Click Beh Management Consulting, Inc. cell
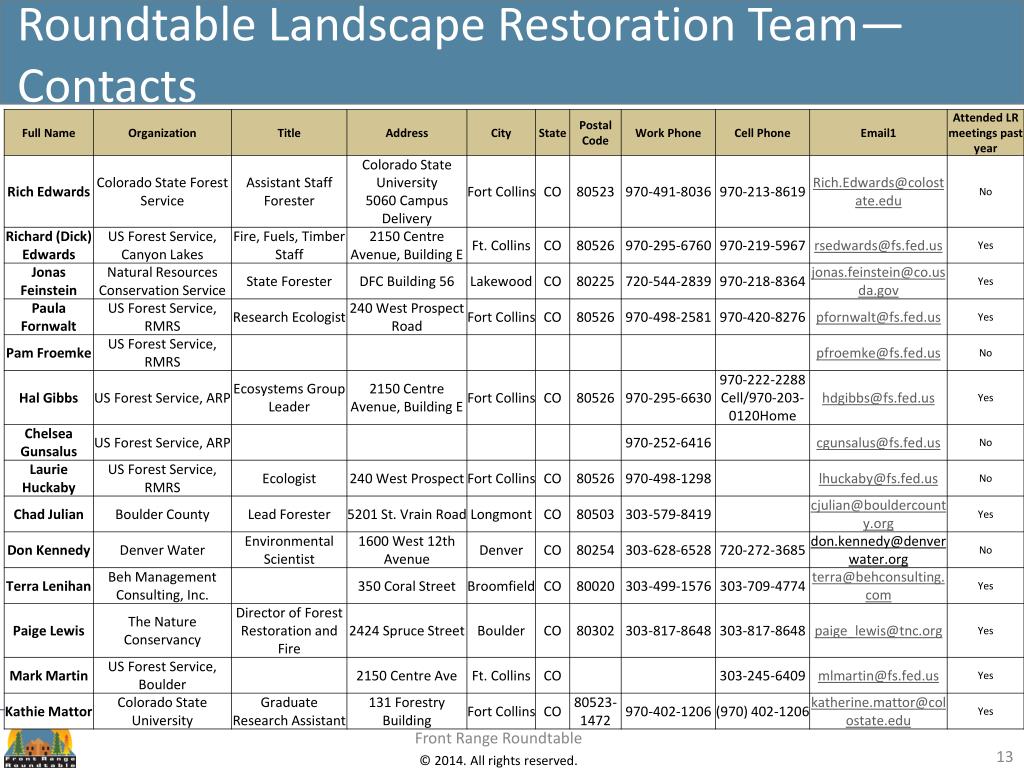This screenshot has width=1024, height=768. point(162,586)
